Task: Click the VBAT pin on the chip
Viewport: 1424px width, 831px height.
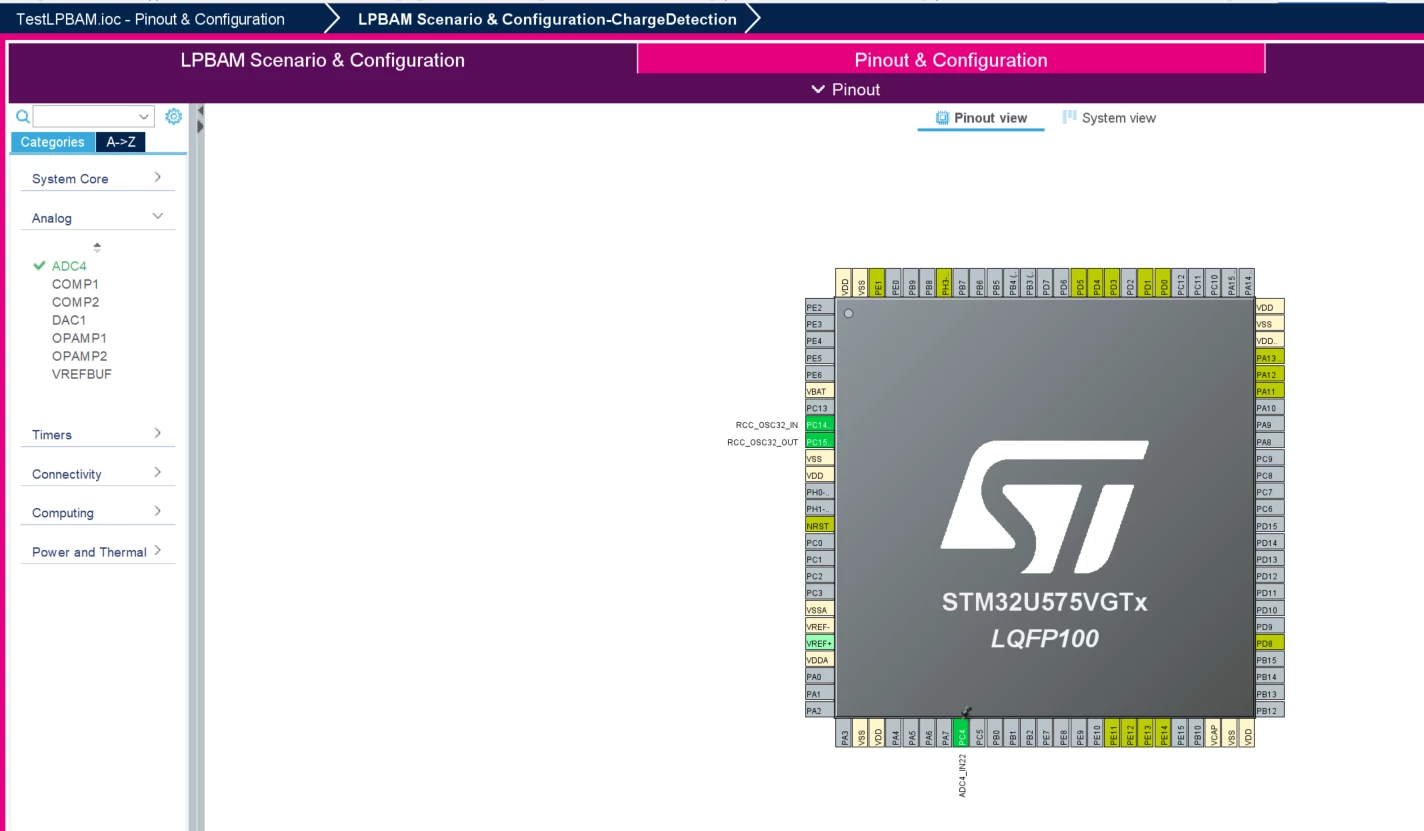Action: point(820,391)
